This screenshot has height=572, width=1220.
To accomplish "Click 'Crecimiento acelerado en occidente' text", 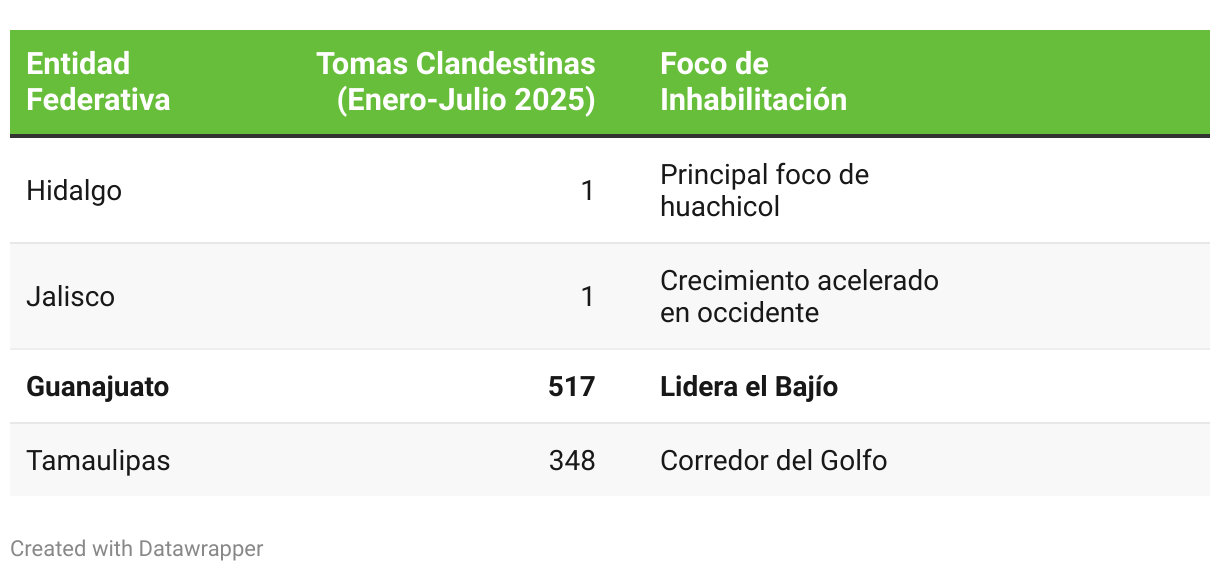I will click(x=799, y=297).
